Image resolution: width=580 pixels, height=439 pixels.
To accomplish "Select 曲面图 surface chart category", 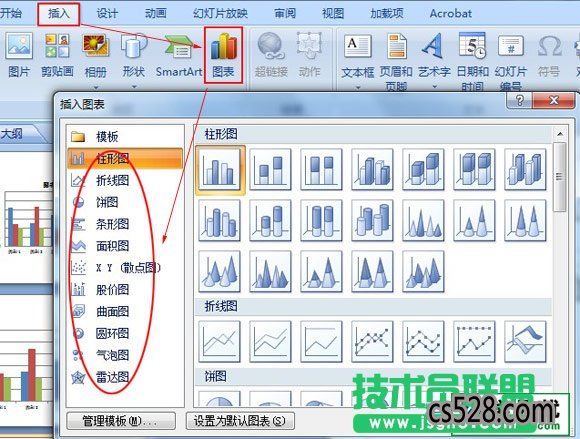I will (x=125, y=312).
